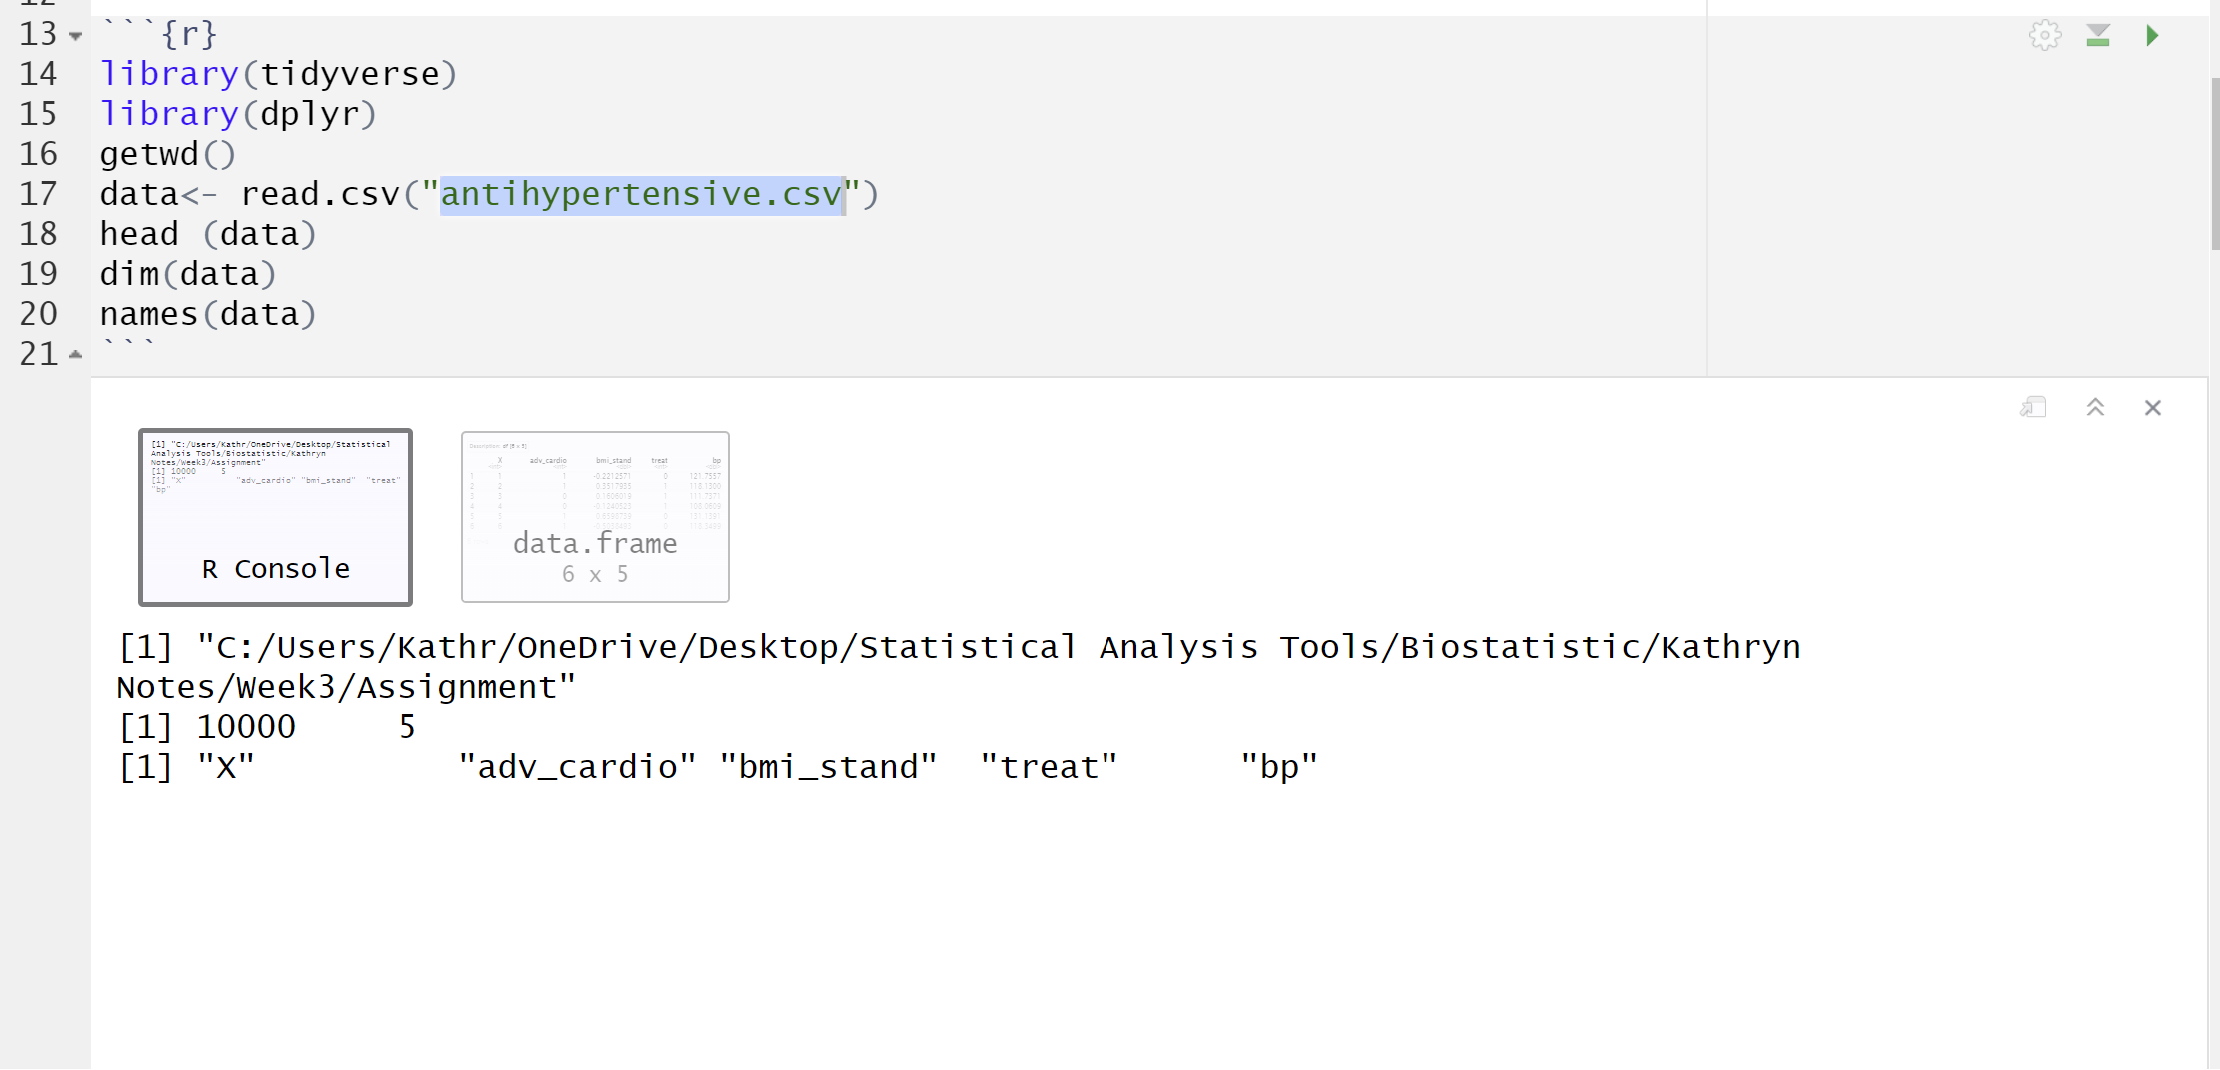Show output in new window icon
This screenshot has width=2220, height=1070.
coord(2033,407)
